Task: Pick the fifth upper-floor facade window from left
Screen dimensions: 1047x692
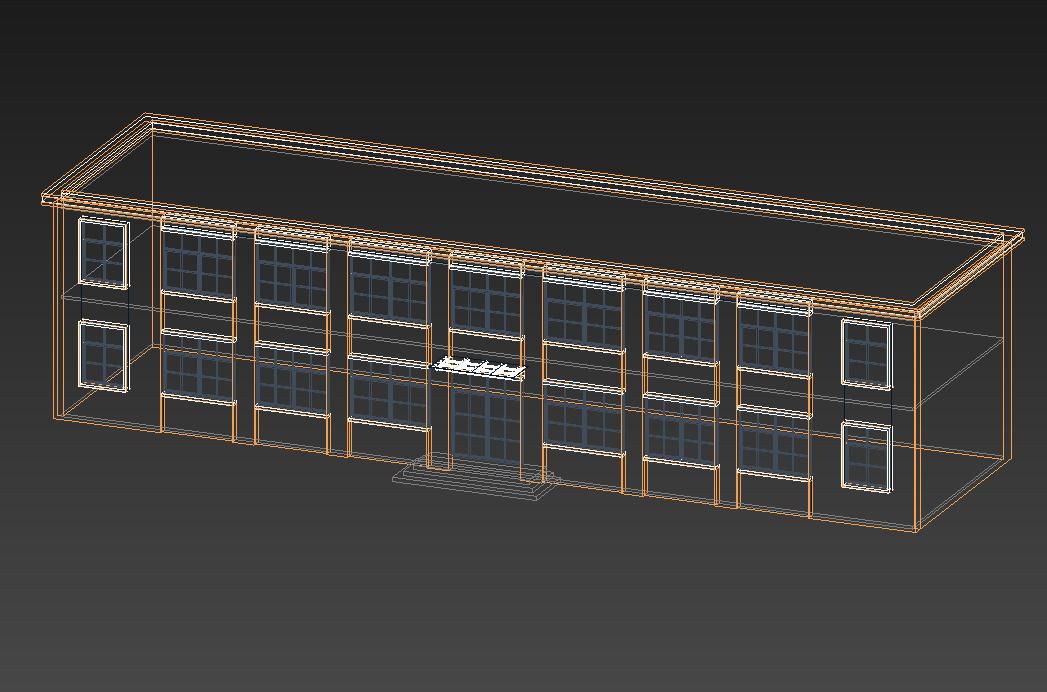Action: [x=583, y=311]
